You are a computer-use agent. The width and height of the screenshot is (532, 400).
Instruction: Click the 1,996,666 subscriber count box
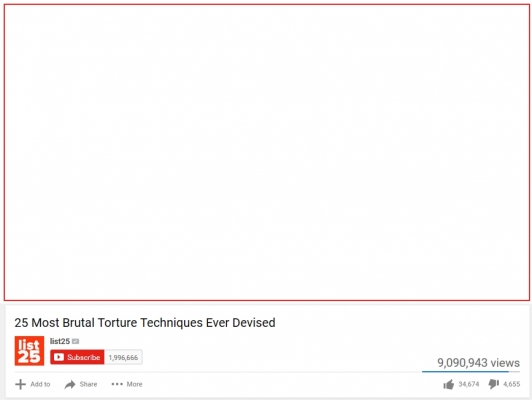point(123,357)
